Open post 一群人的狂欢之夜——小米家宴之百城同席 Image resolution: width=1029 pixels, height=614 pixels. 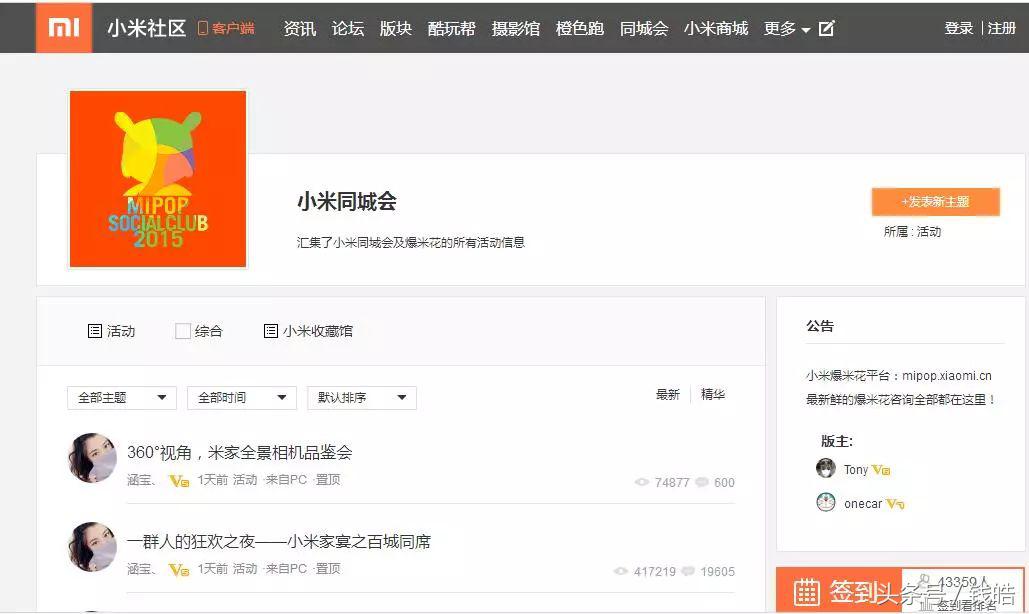pyautogui.click(x=279, y=541)
